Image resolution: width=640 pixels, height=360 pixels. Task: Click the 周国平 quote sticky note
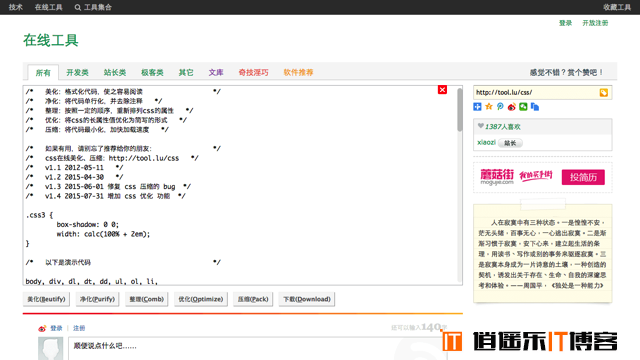click(x=542, y=253)
